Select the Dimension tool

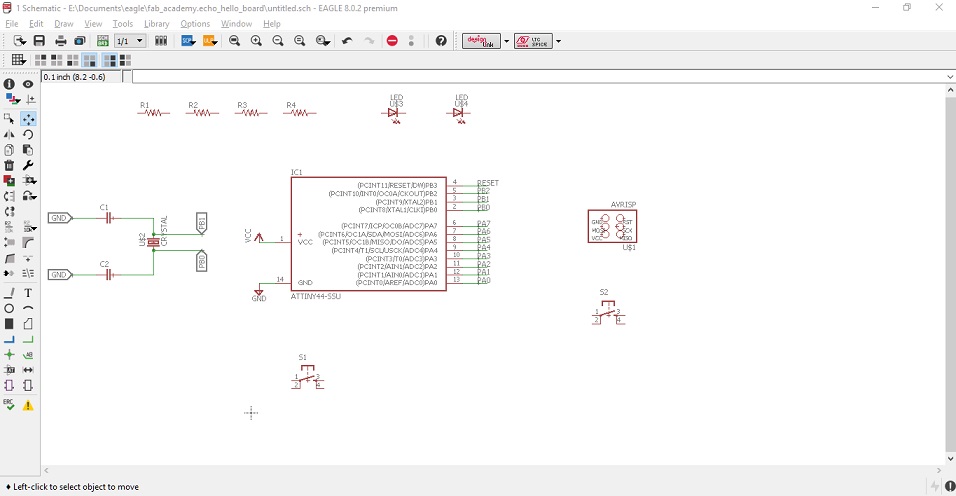click(x=28, y=370)
